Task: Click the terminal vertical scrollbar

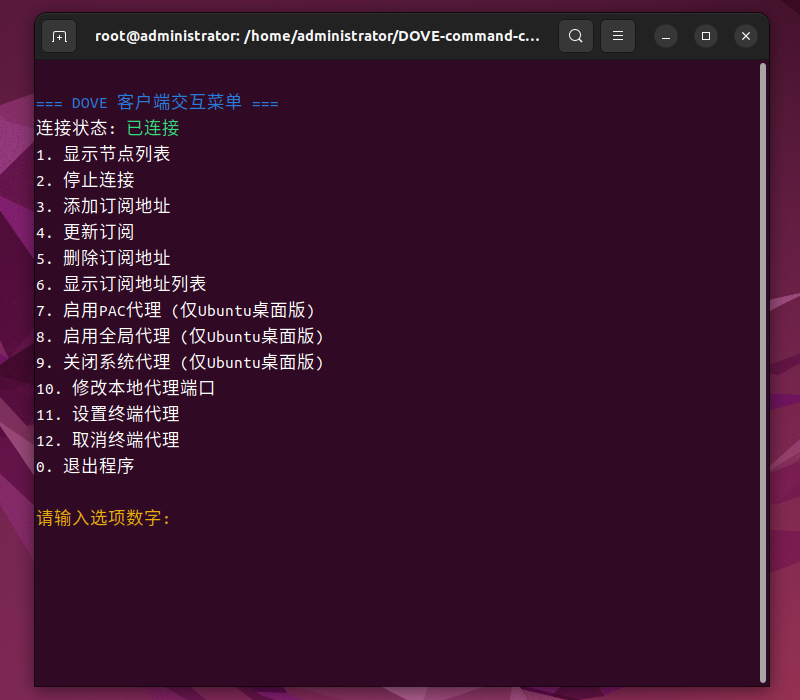Action: point(762,370)
